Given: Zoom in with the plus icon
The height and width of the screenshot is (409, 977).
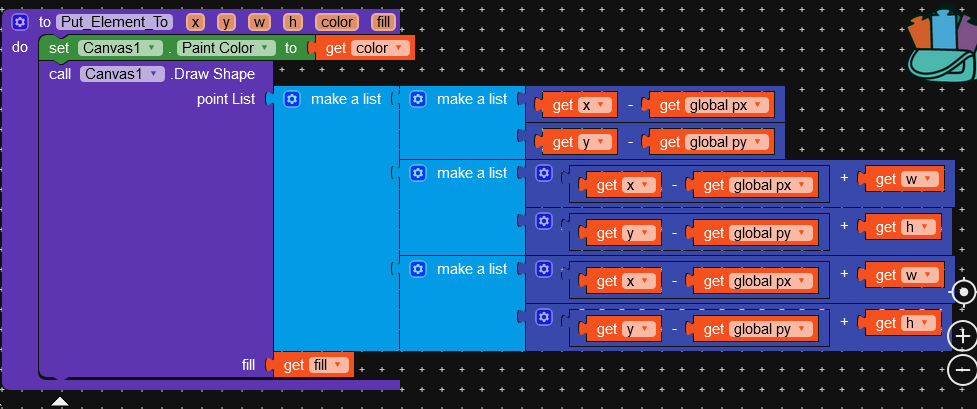Looking at the screenshot, I should 963,337.
